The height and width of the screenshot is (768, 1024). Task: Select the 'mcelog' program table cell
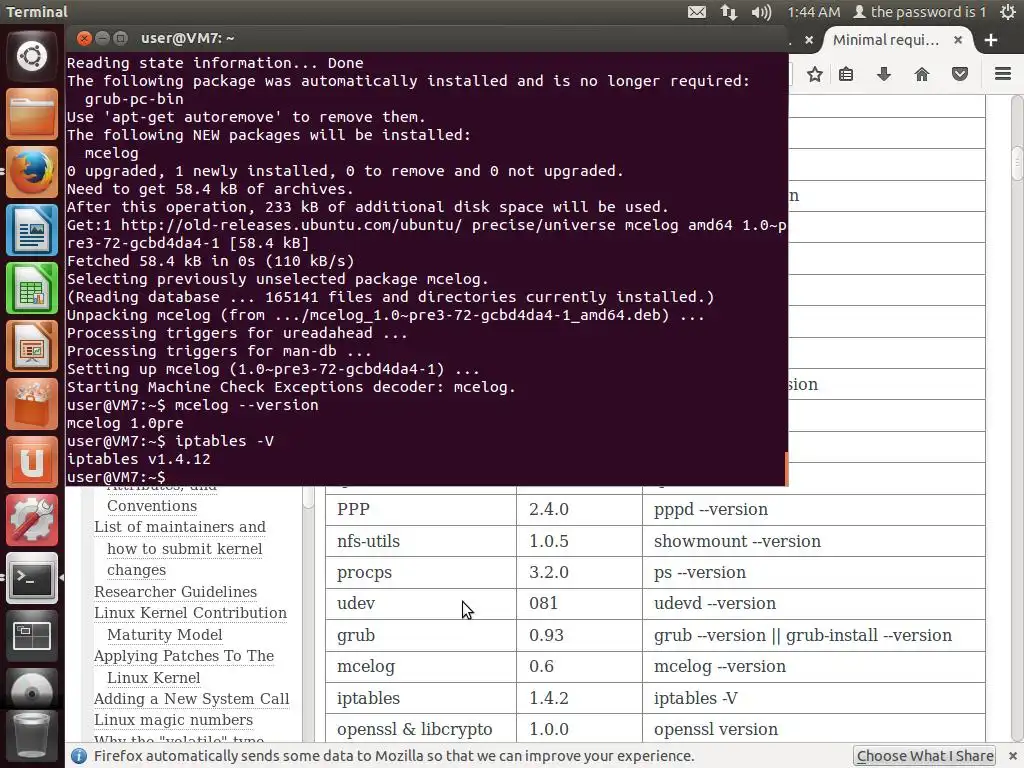(x=421, y=666)
